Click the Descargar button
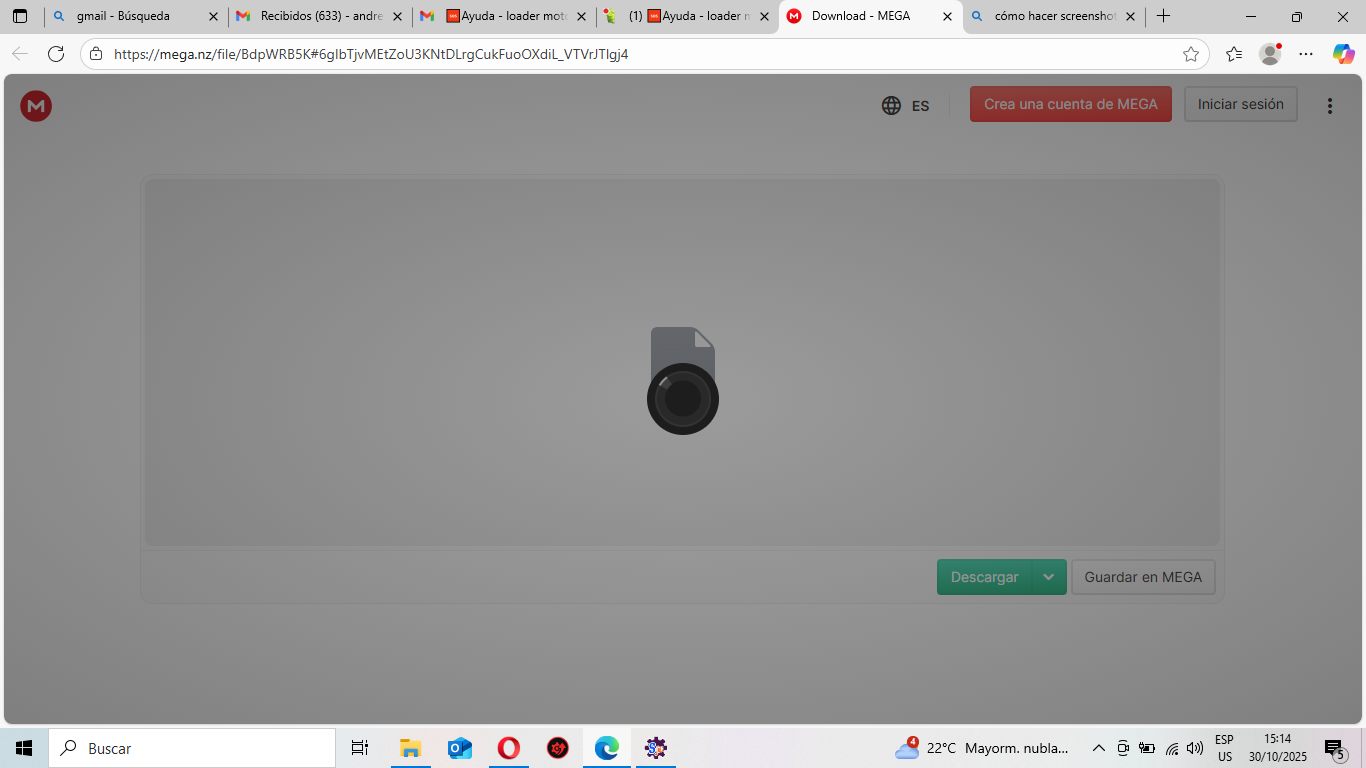The width and height of the screenshot is (1366, 768). [984, 577]
